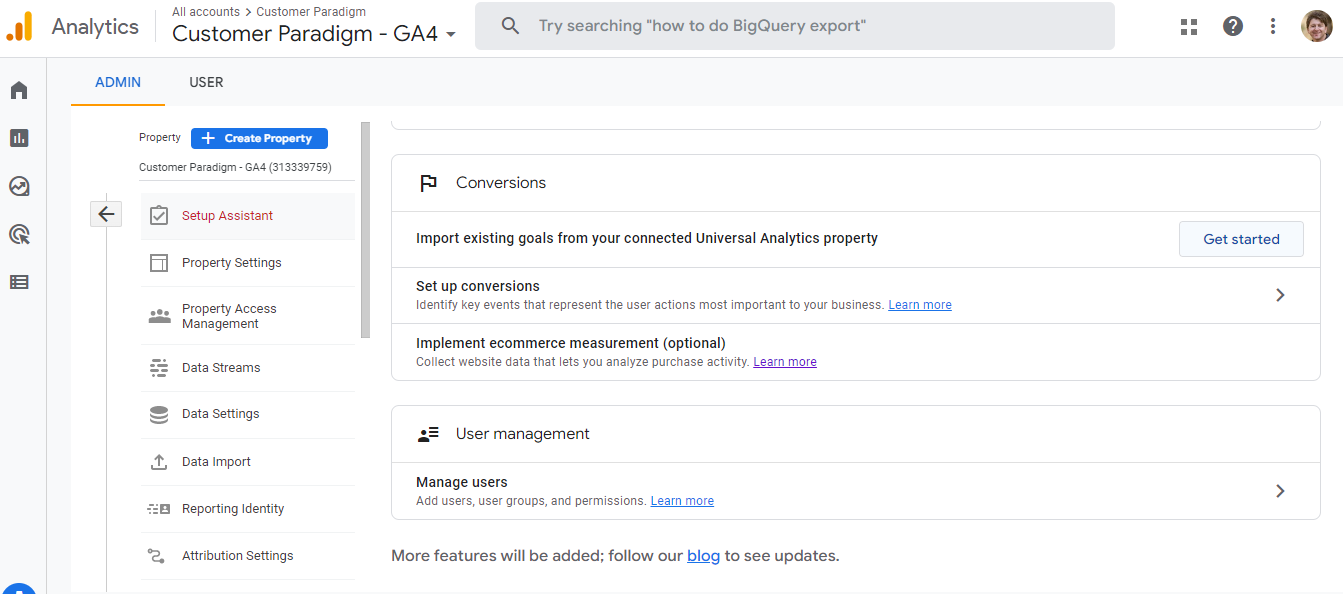Select the Reports icon in left navigation
Screen dimensions: 1343x594
point(18,137)
